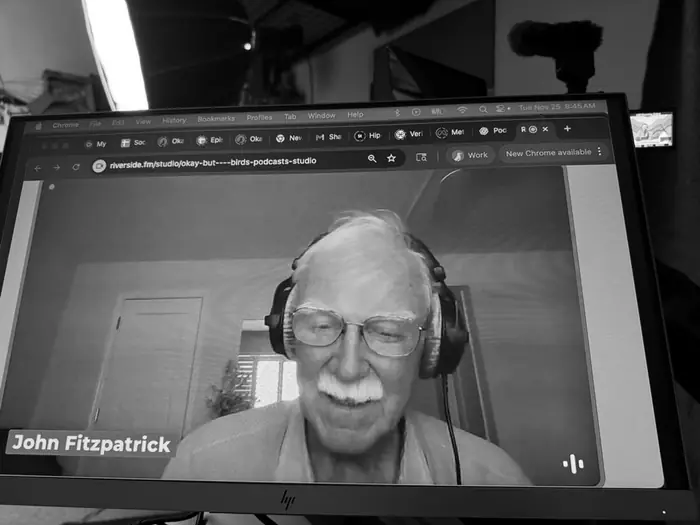This screenshot has width=700, height=525.
Task: Open the Bookmarks menu
Action: [216, 119]
